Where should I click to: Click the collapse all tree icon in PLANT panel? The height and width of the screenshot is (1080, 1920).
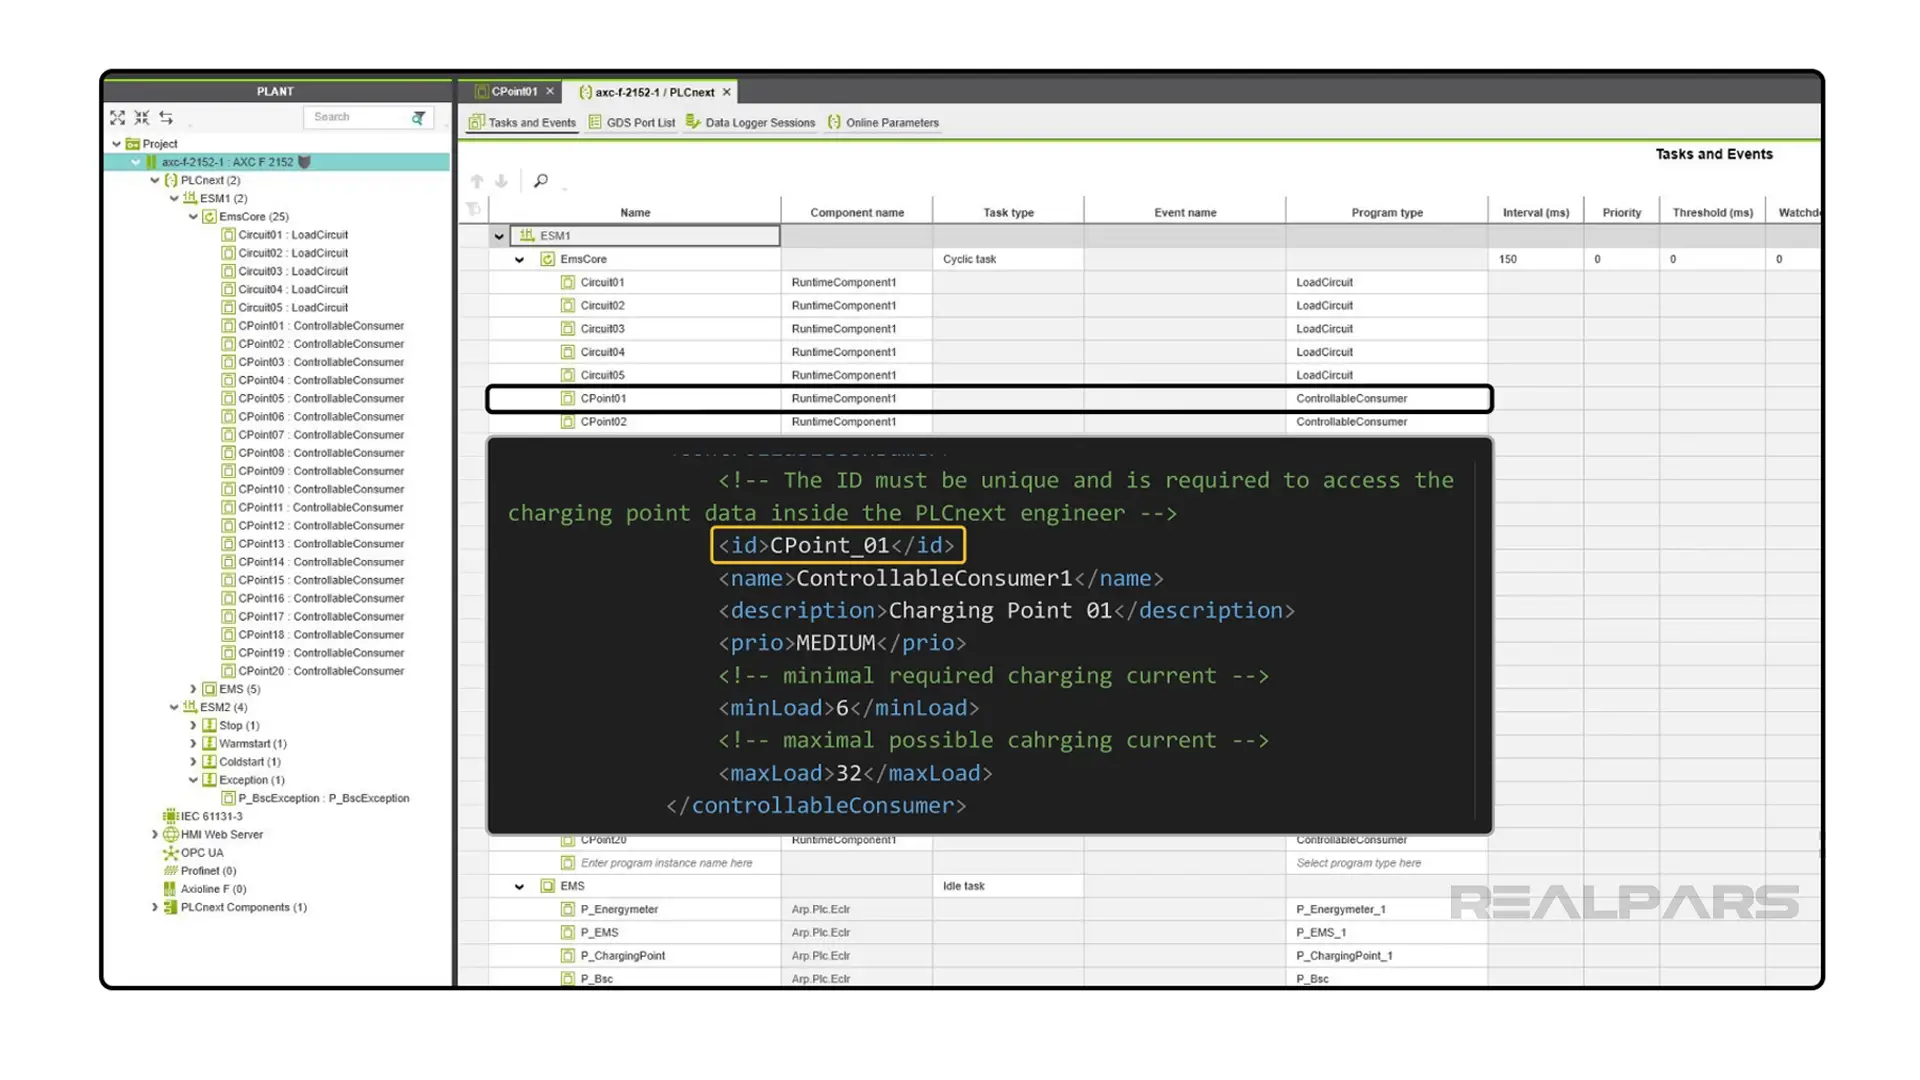pos(142,118)
